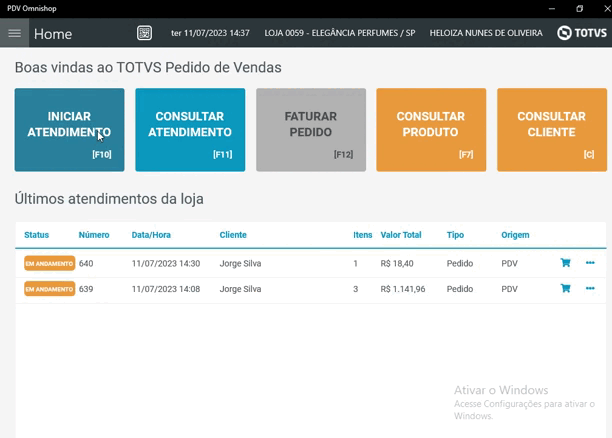Open the hamburger menu icon
The image size is (612, 438).
tap(14, 33)
